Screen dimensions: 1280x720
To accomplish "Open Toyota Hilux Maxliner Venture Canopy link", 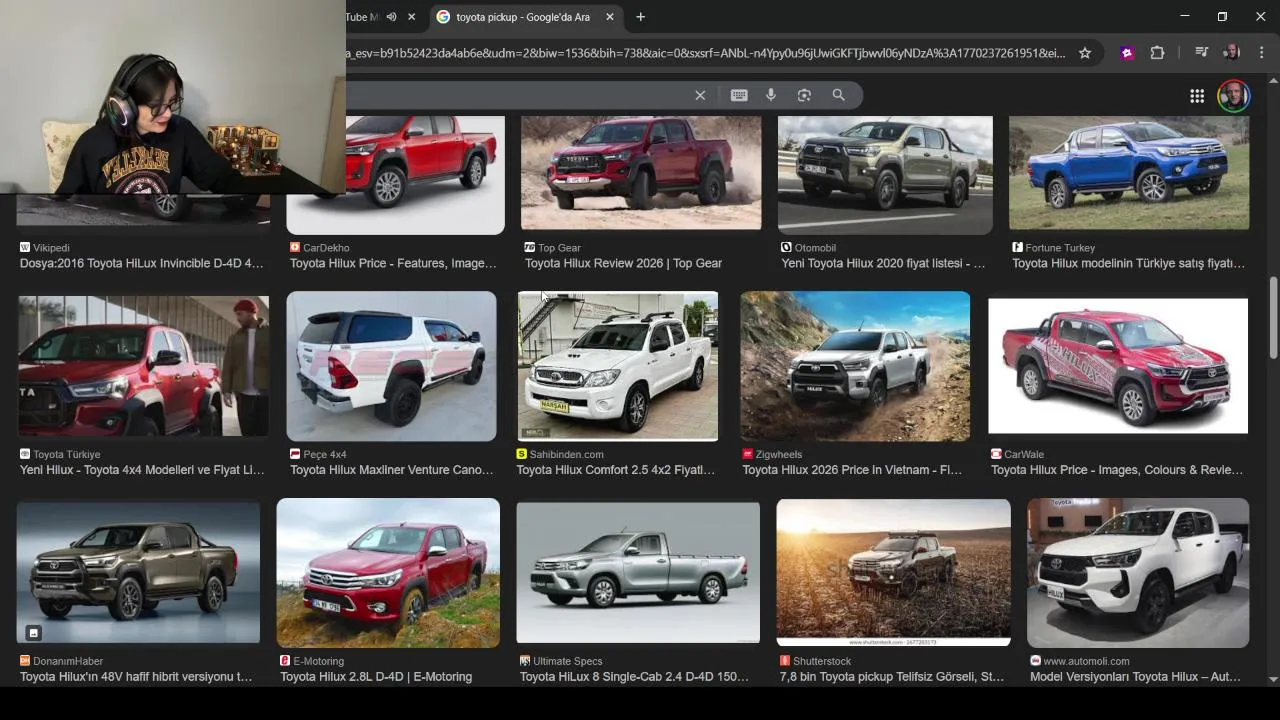I will point(392,470).
